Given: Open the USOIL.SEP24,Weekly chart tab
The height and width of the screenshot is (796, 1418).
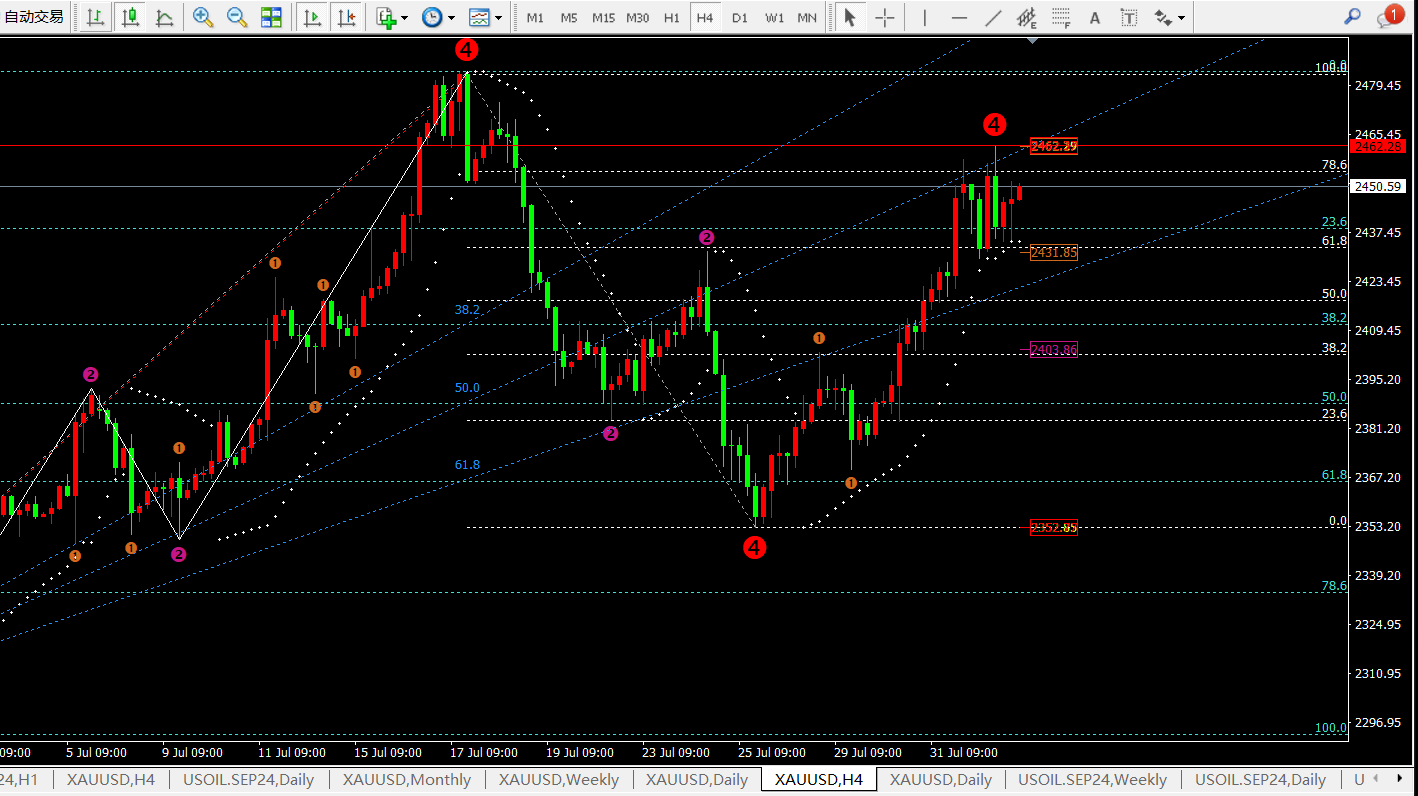Looking at the screenshot, I should coord(1093,780).
